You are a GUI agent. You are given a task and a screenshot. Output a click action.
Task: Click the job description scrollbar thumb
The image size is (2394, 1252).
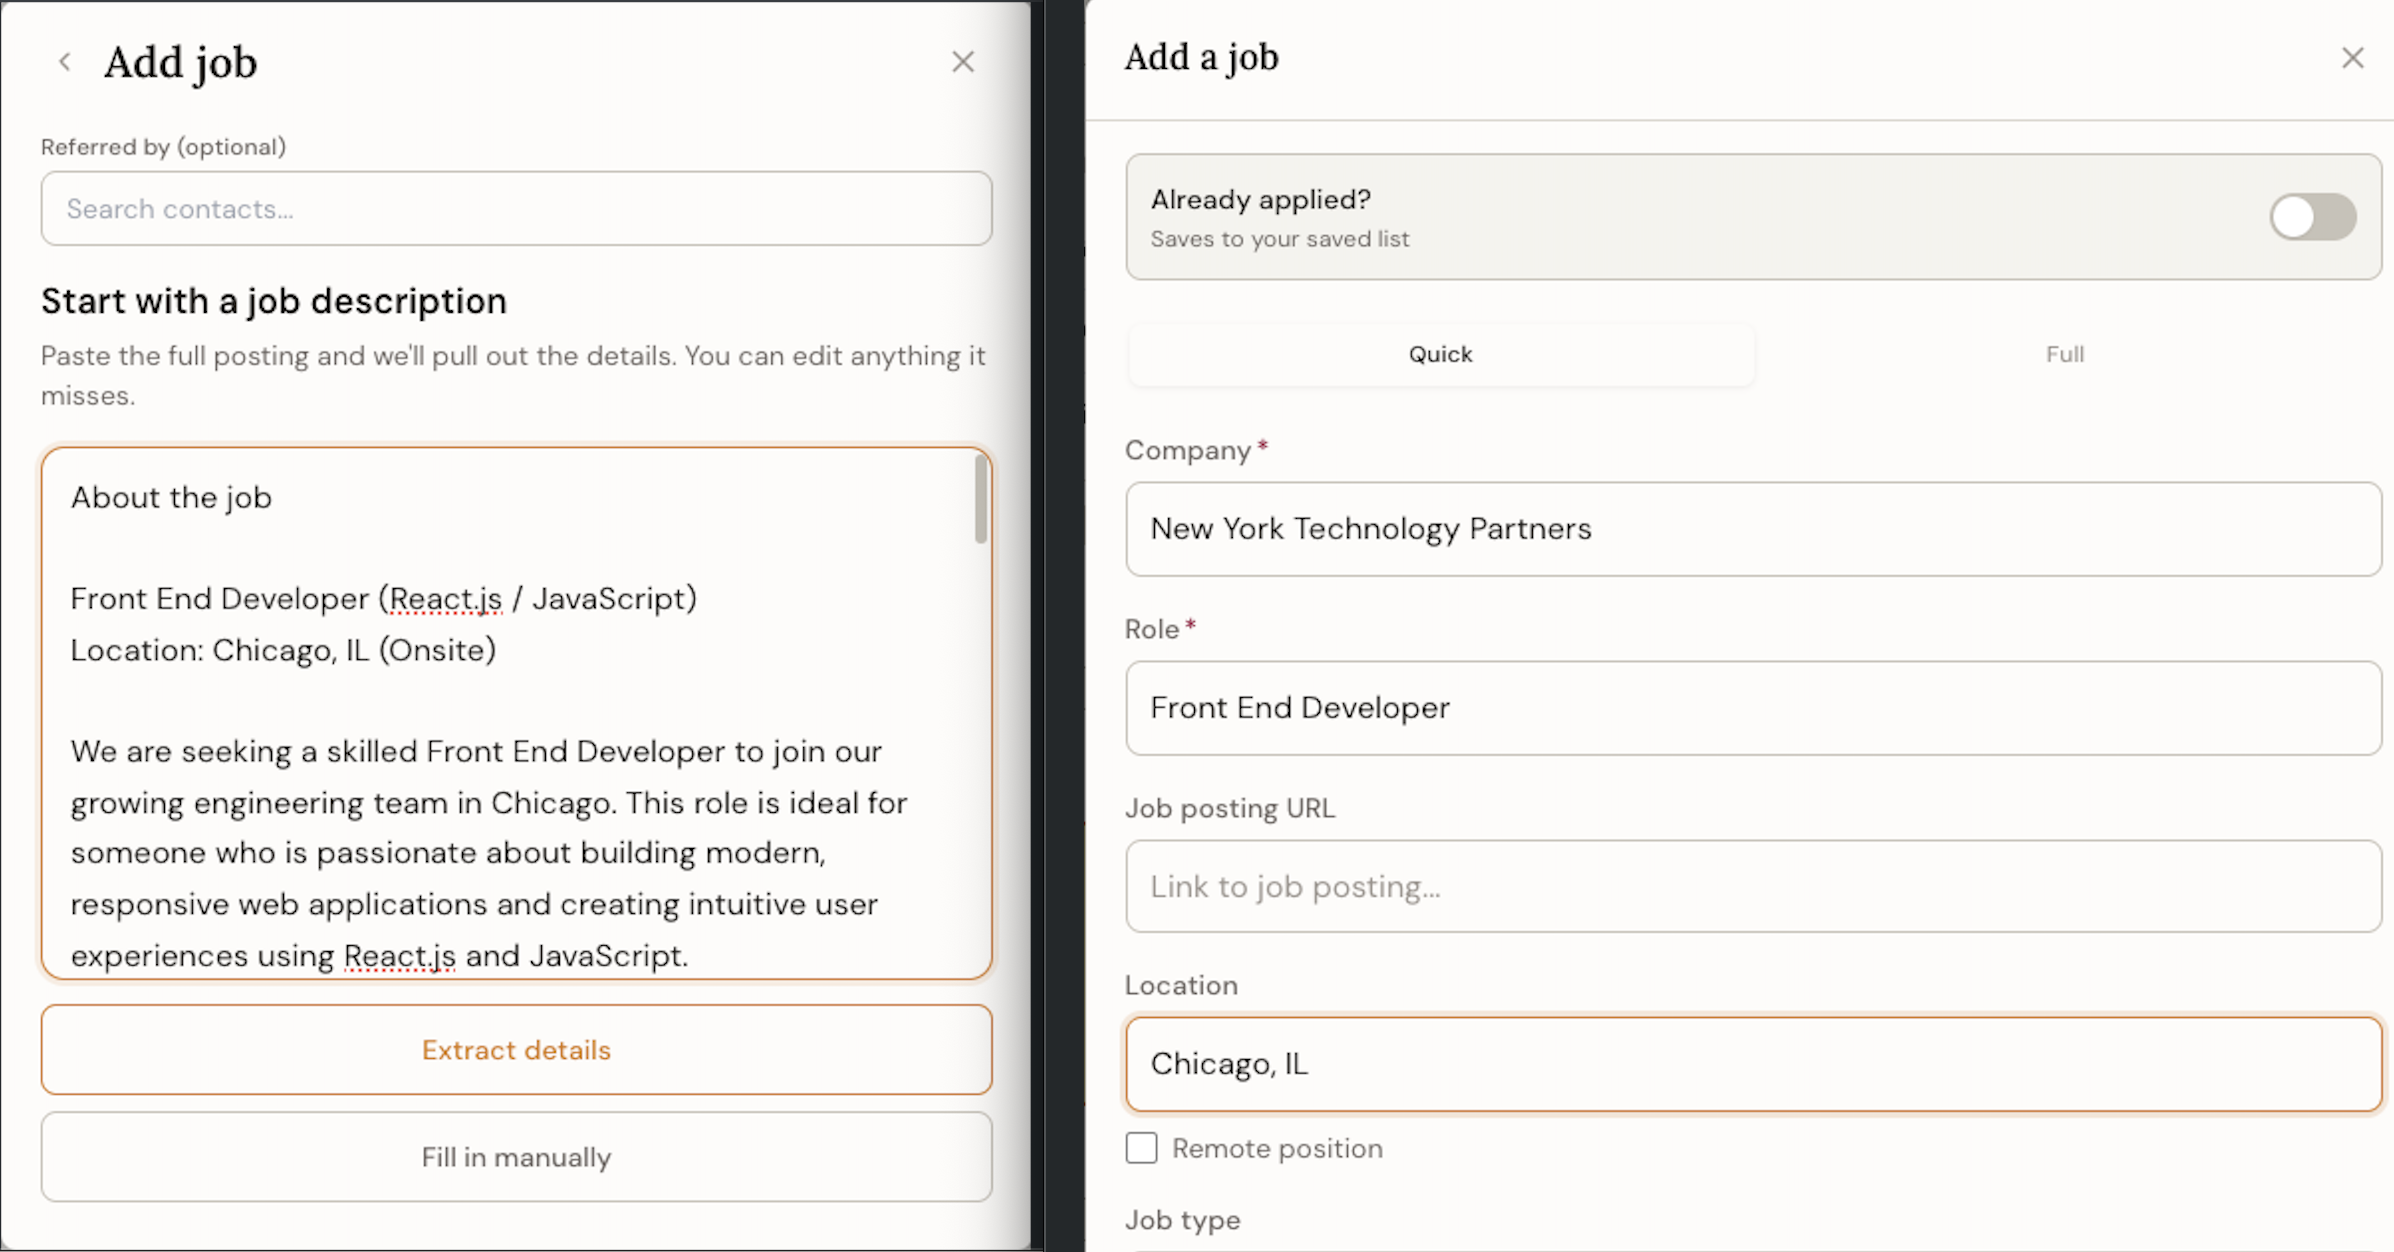click(x=981, y=499)
